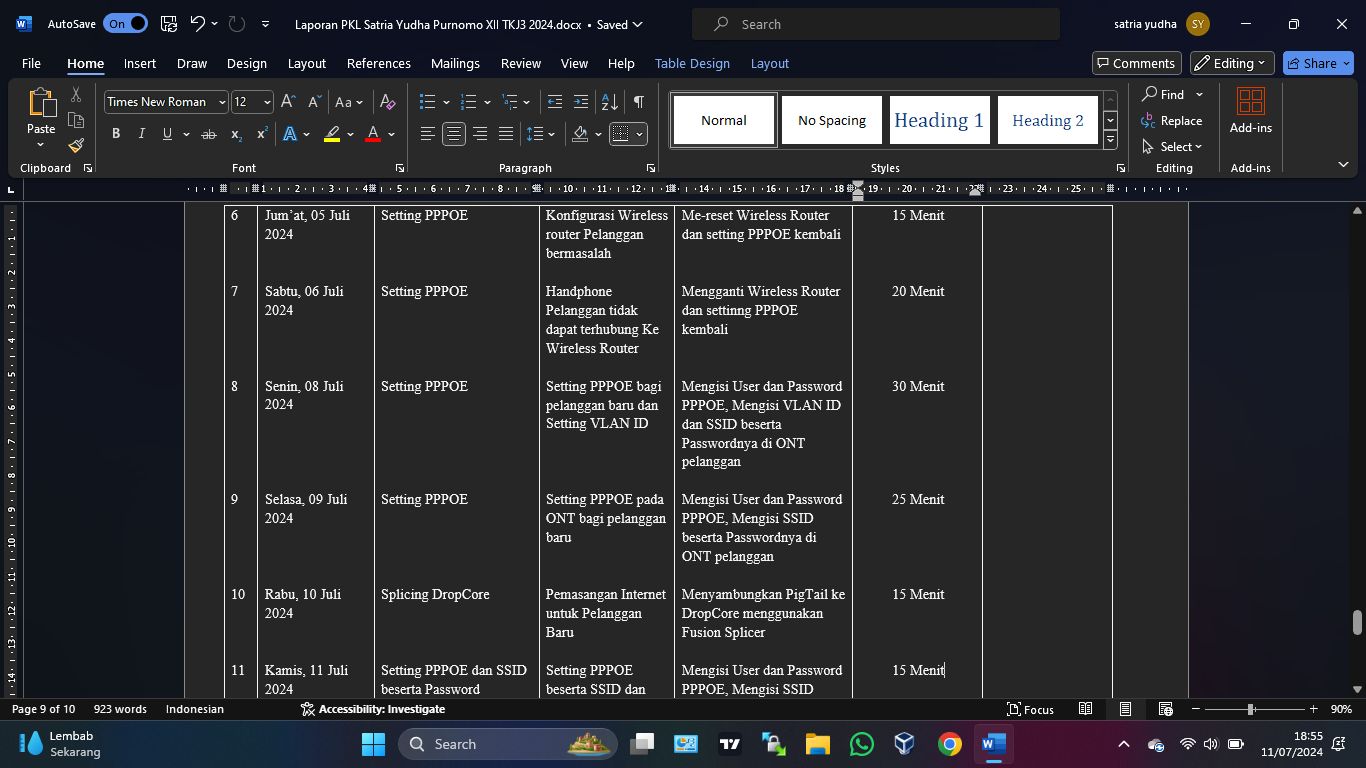Apply superscript formatting
The width and height of the screenshot is (1366, 768).
click(262, 134)
